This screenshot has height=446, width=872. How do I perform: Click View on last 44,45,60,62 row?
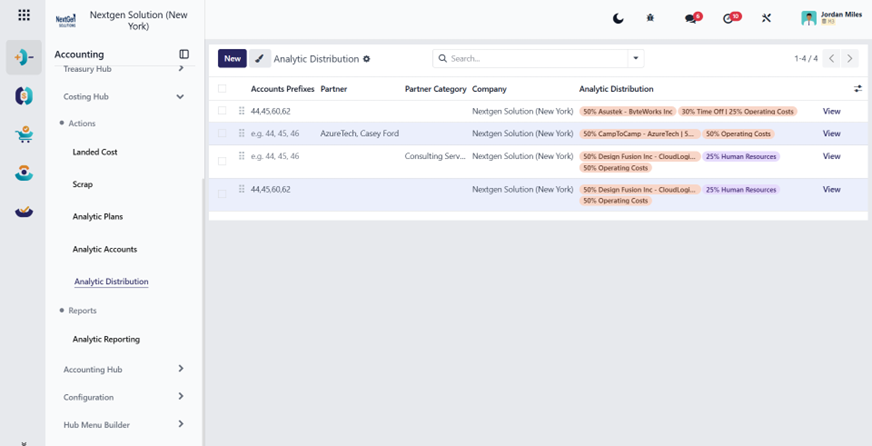click(831, 190)
